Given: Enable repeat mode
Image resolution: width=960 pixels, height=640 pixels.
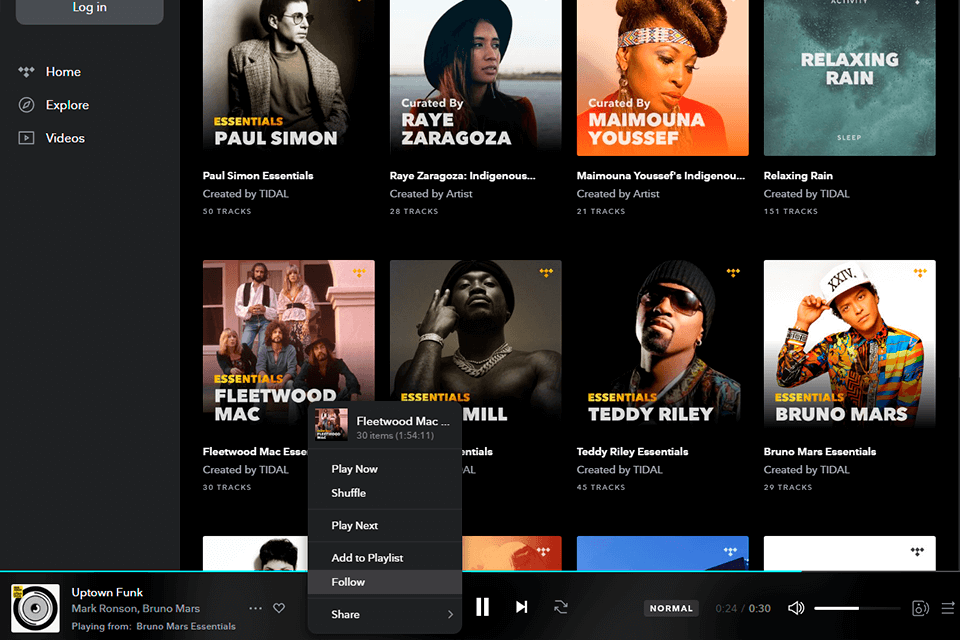Looking at the screenshot, I should [561, 606].
